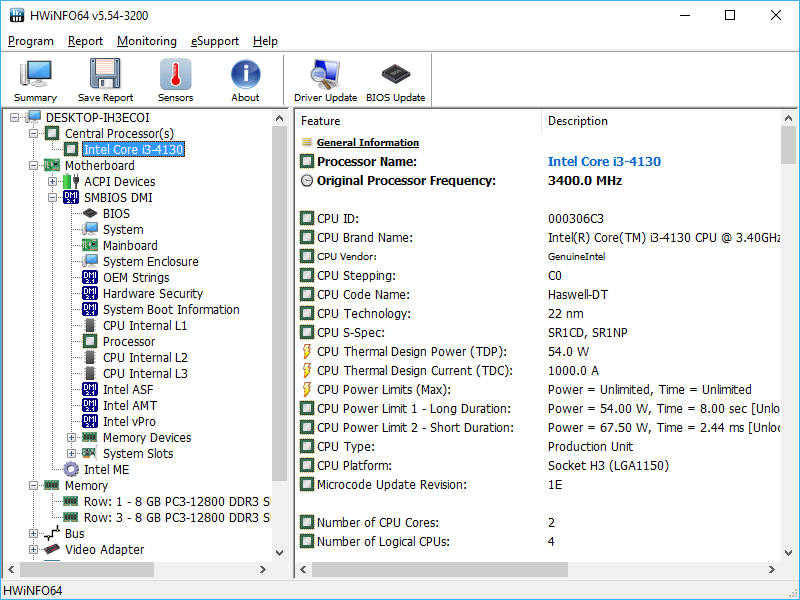
Task: Click the clock icon beside Original Processor Frequency
Action: coord(307,181)
